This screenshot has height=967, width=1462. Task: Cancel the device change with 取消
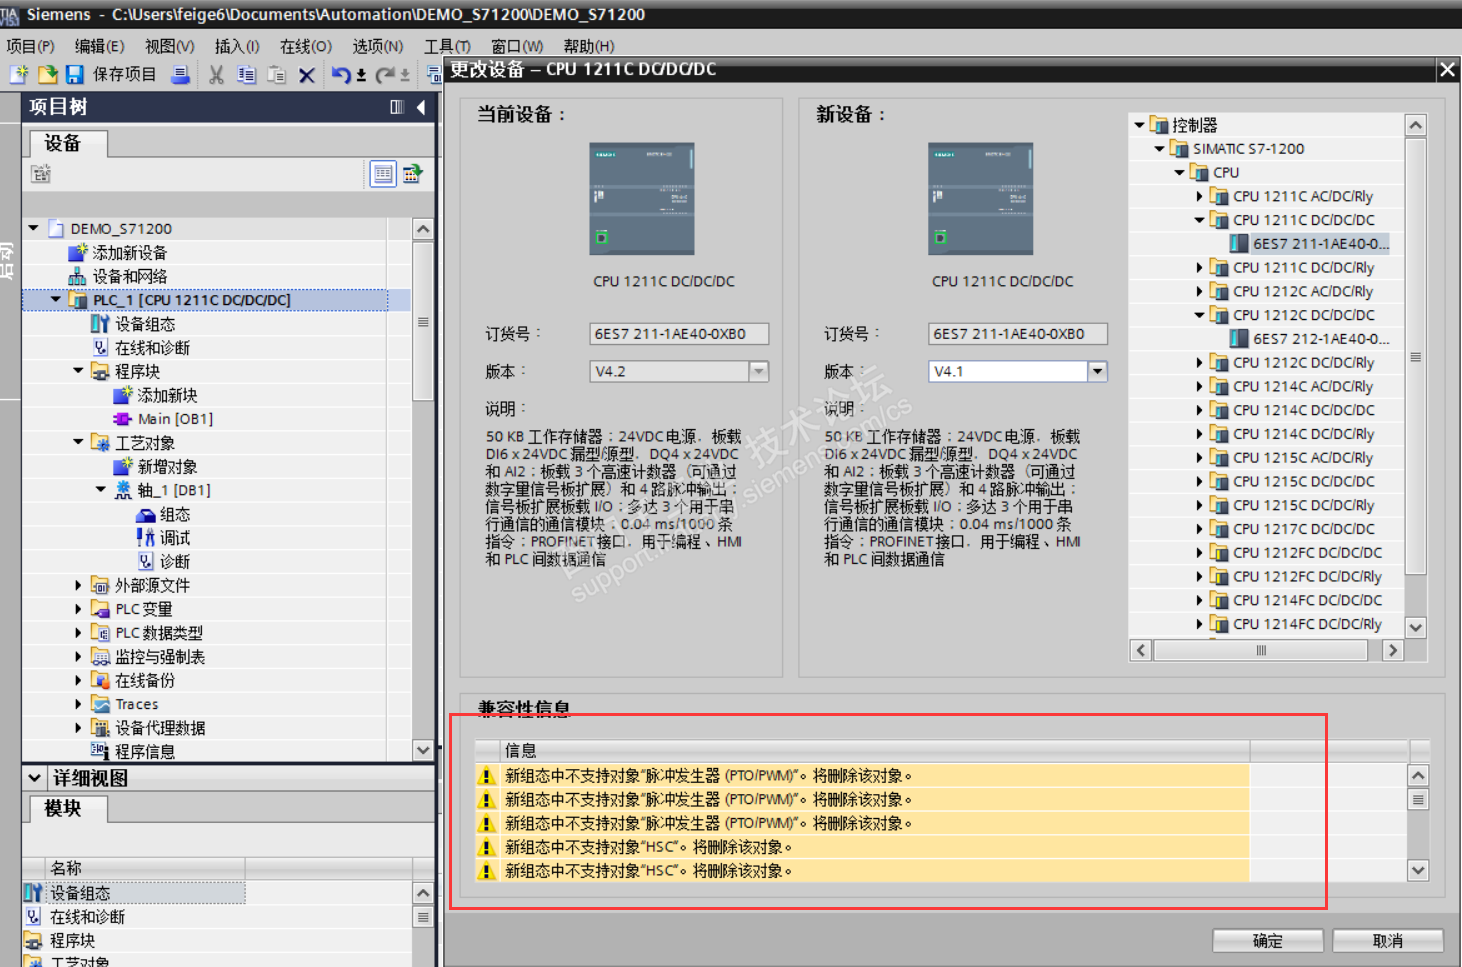1388,941
